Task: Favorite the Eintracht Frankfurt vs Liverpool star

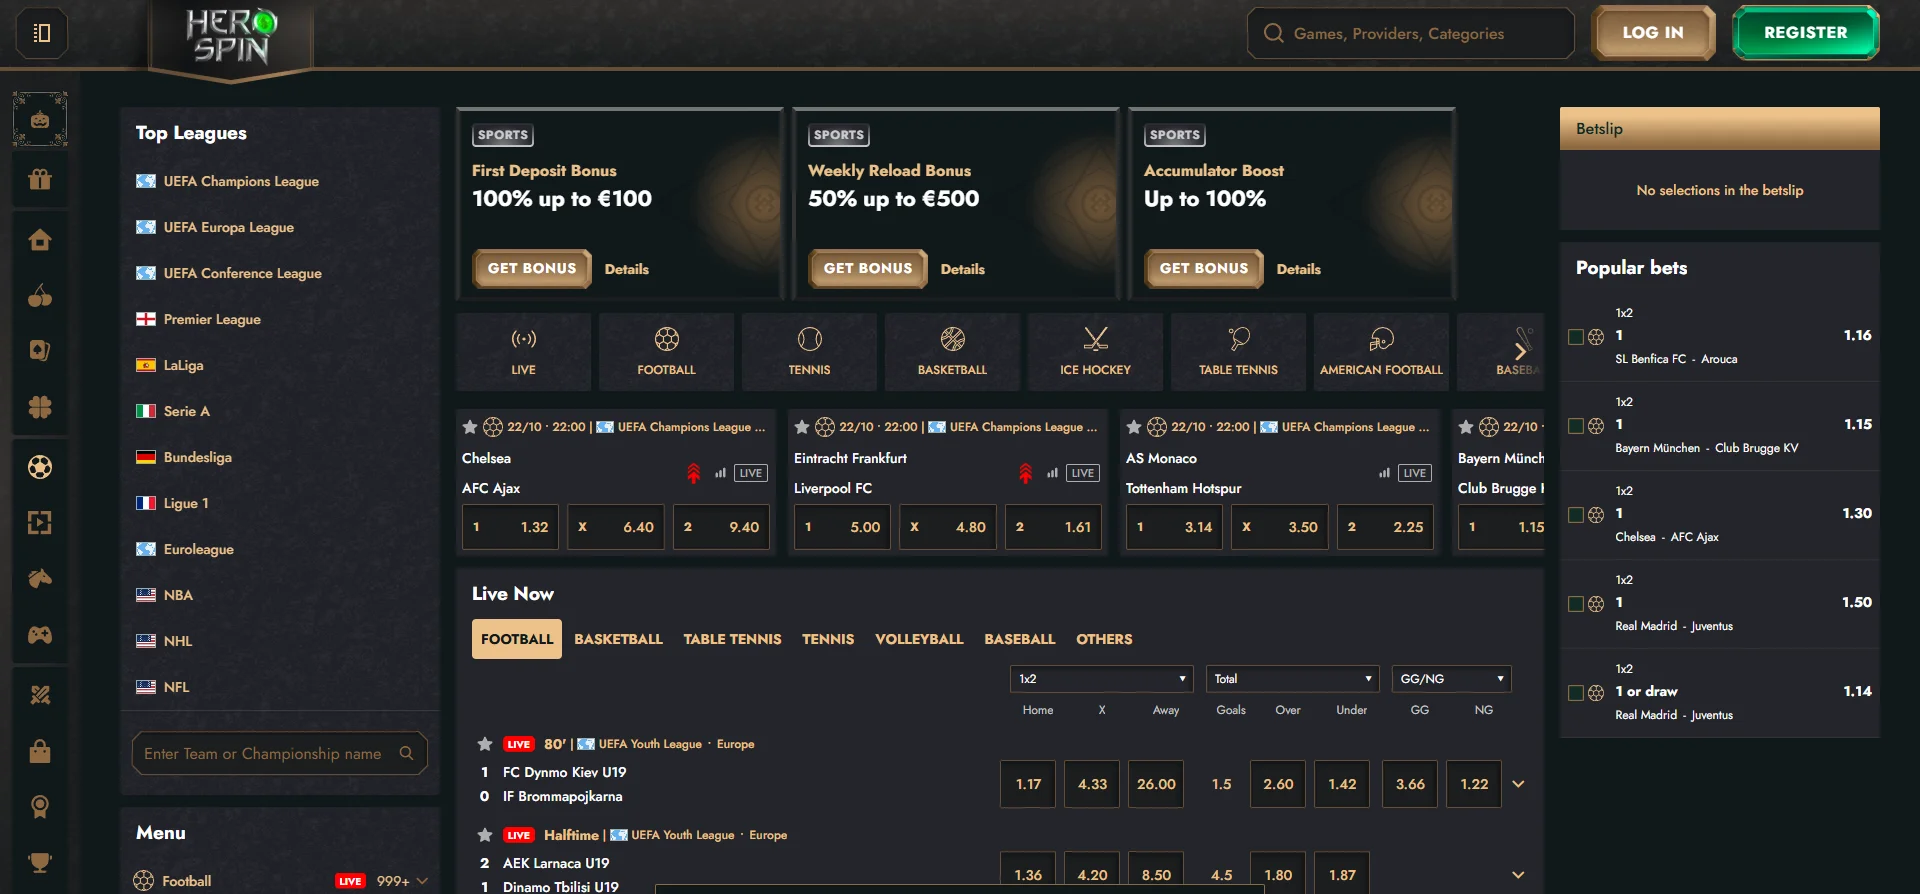Action: pos(802,427)
